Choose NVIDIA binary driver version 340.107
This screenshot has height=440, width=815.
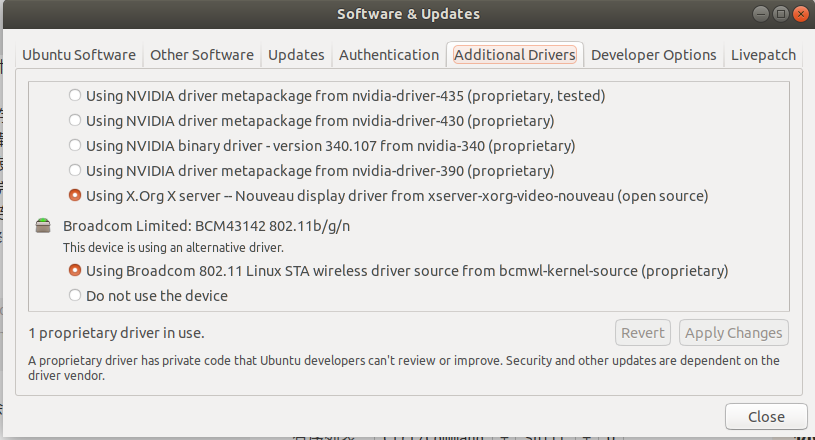[x=75, y=145]
